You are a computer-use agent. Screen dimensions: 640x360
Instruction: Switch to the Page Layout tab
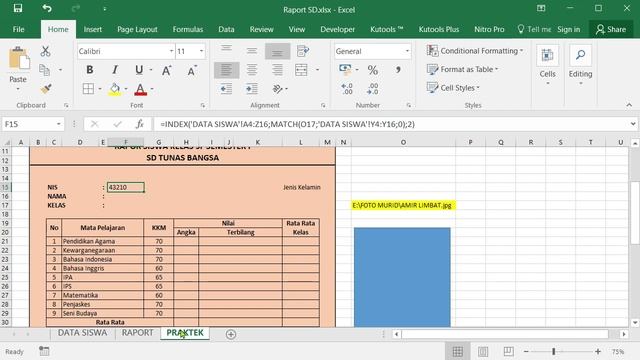coord(137,29)
